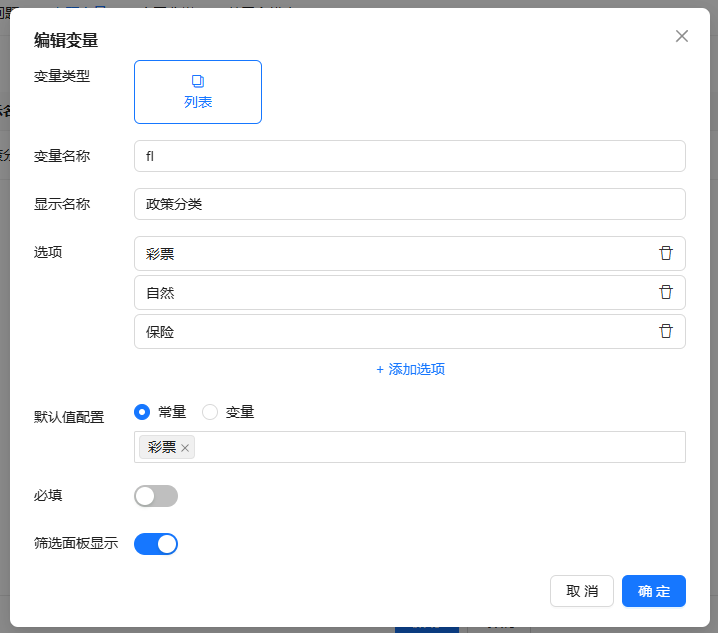718x633 pixels.
Task: Delete the 保险 option with trash icon
Action: point(666,331)
